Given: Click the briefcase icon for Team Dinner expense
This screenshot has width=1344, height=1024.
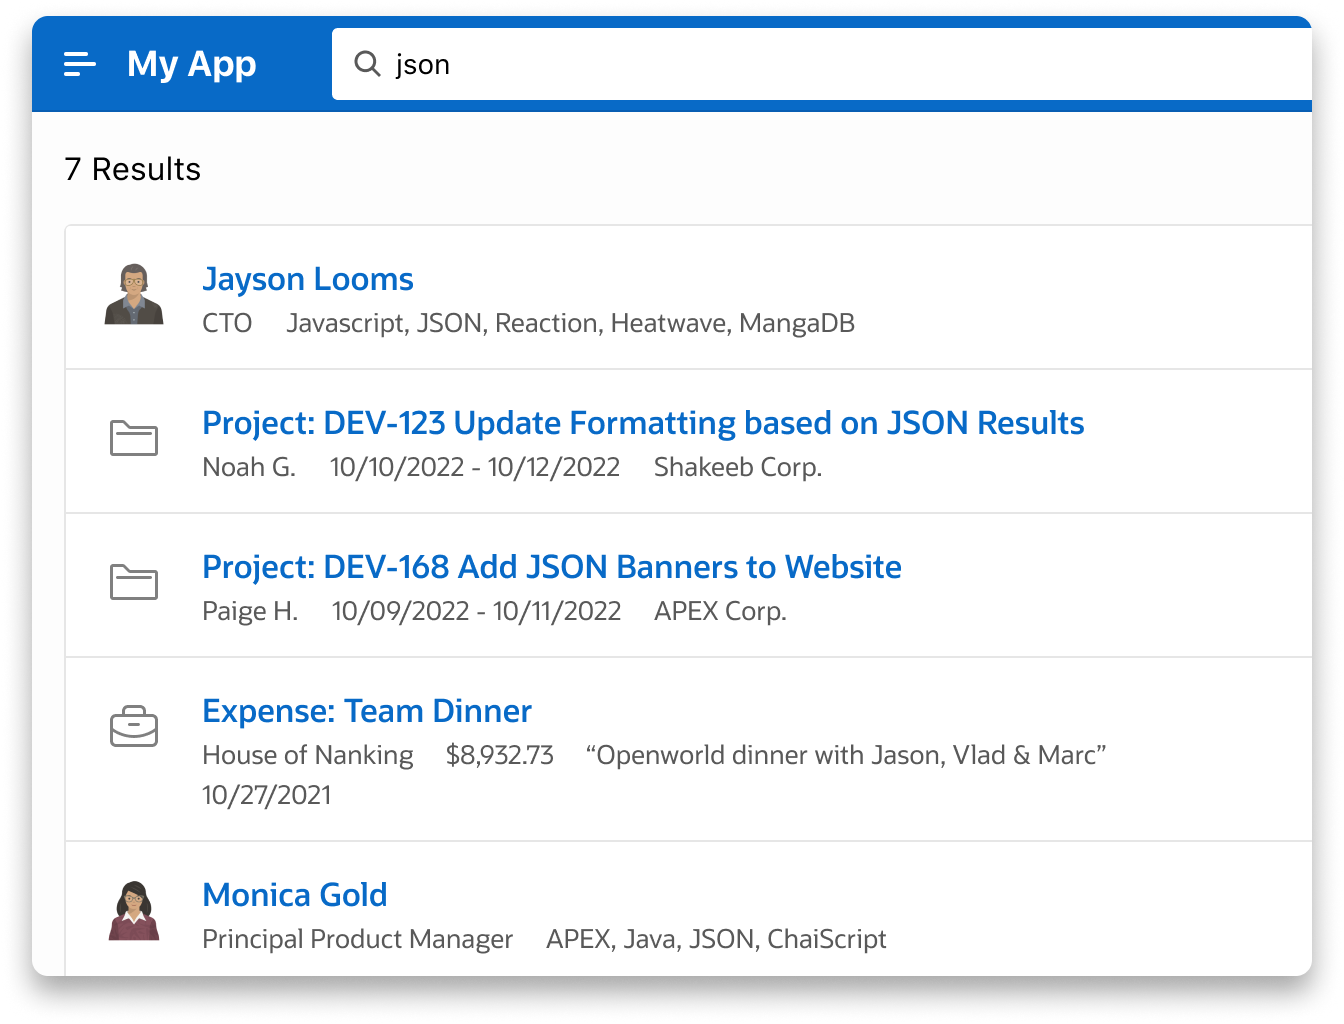Looking at the screenshot, I should click(x=134, y=728).
